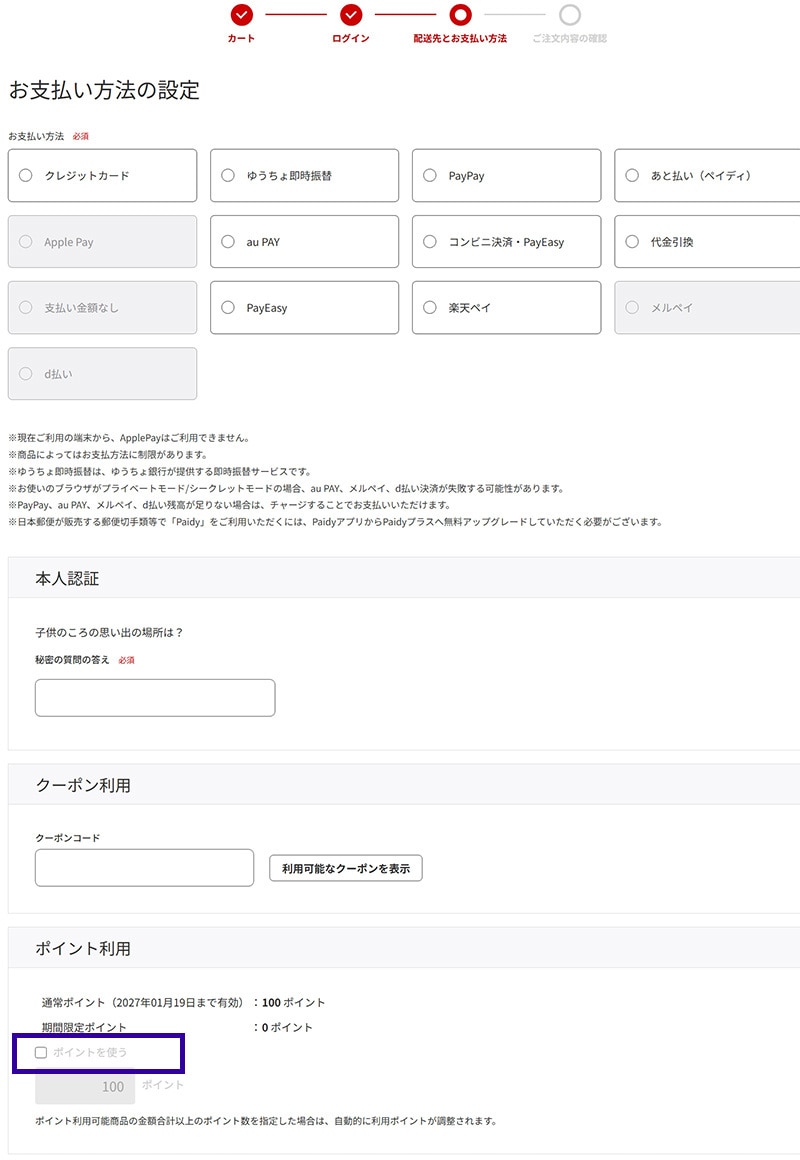Focus the 秘密の質問の答え input field
This screenshot has height=1160, width=800.
pos(155,698)
